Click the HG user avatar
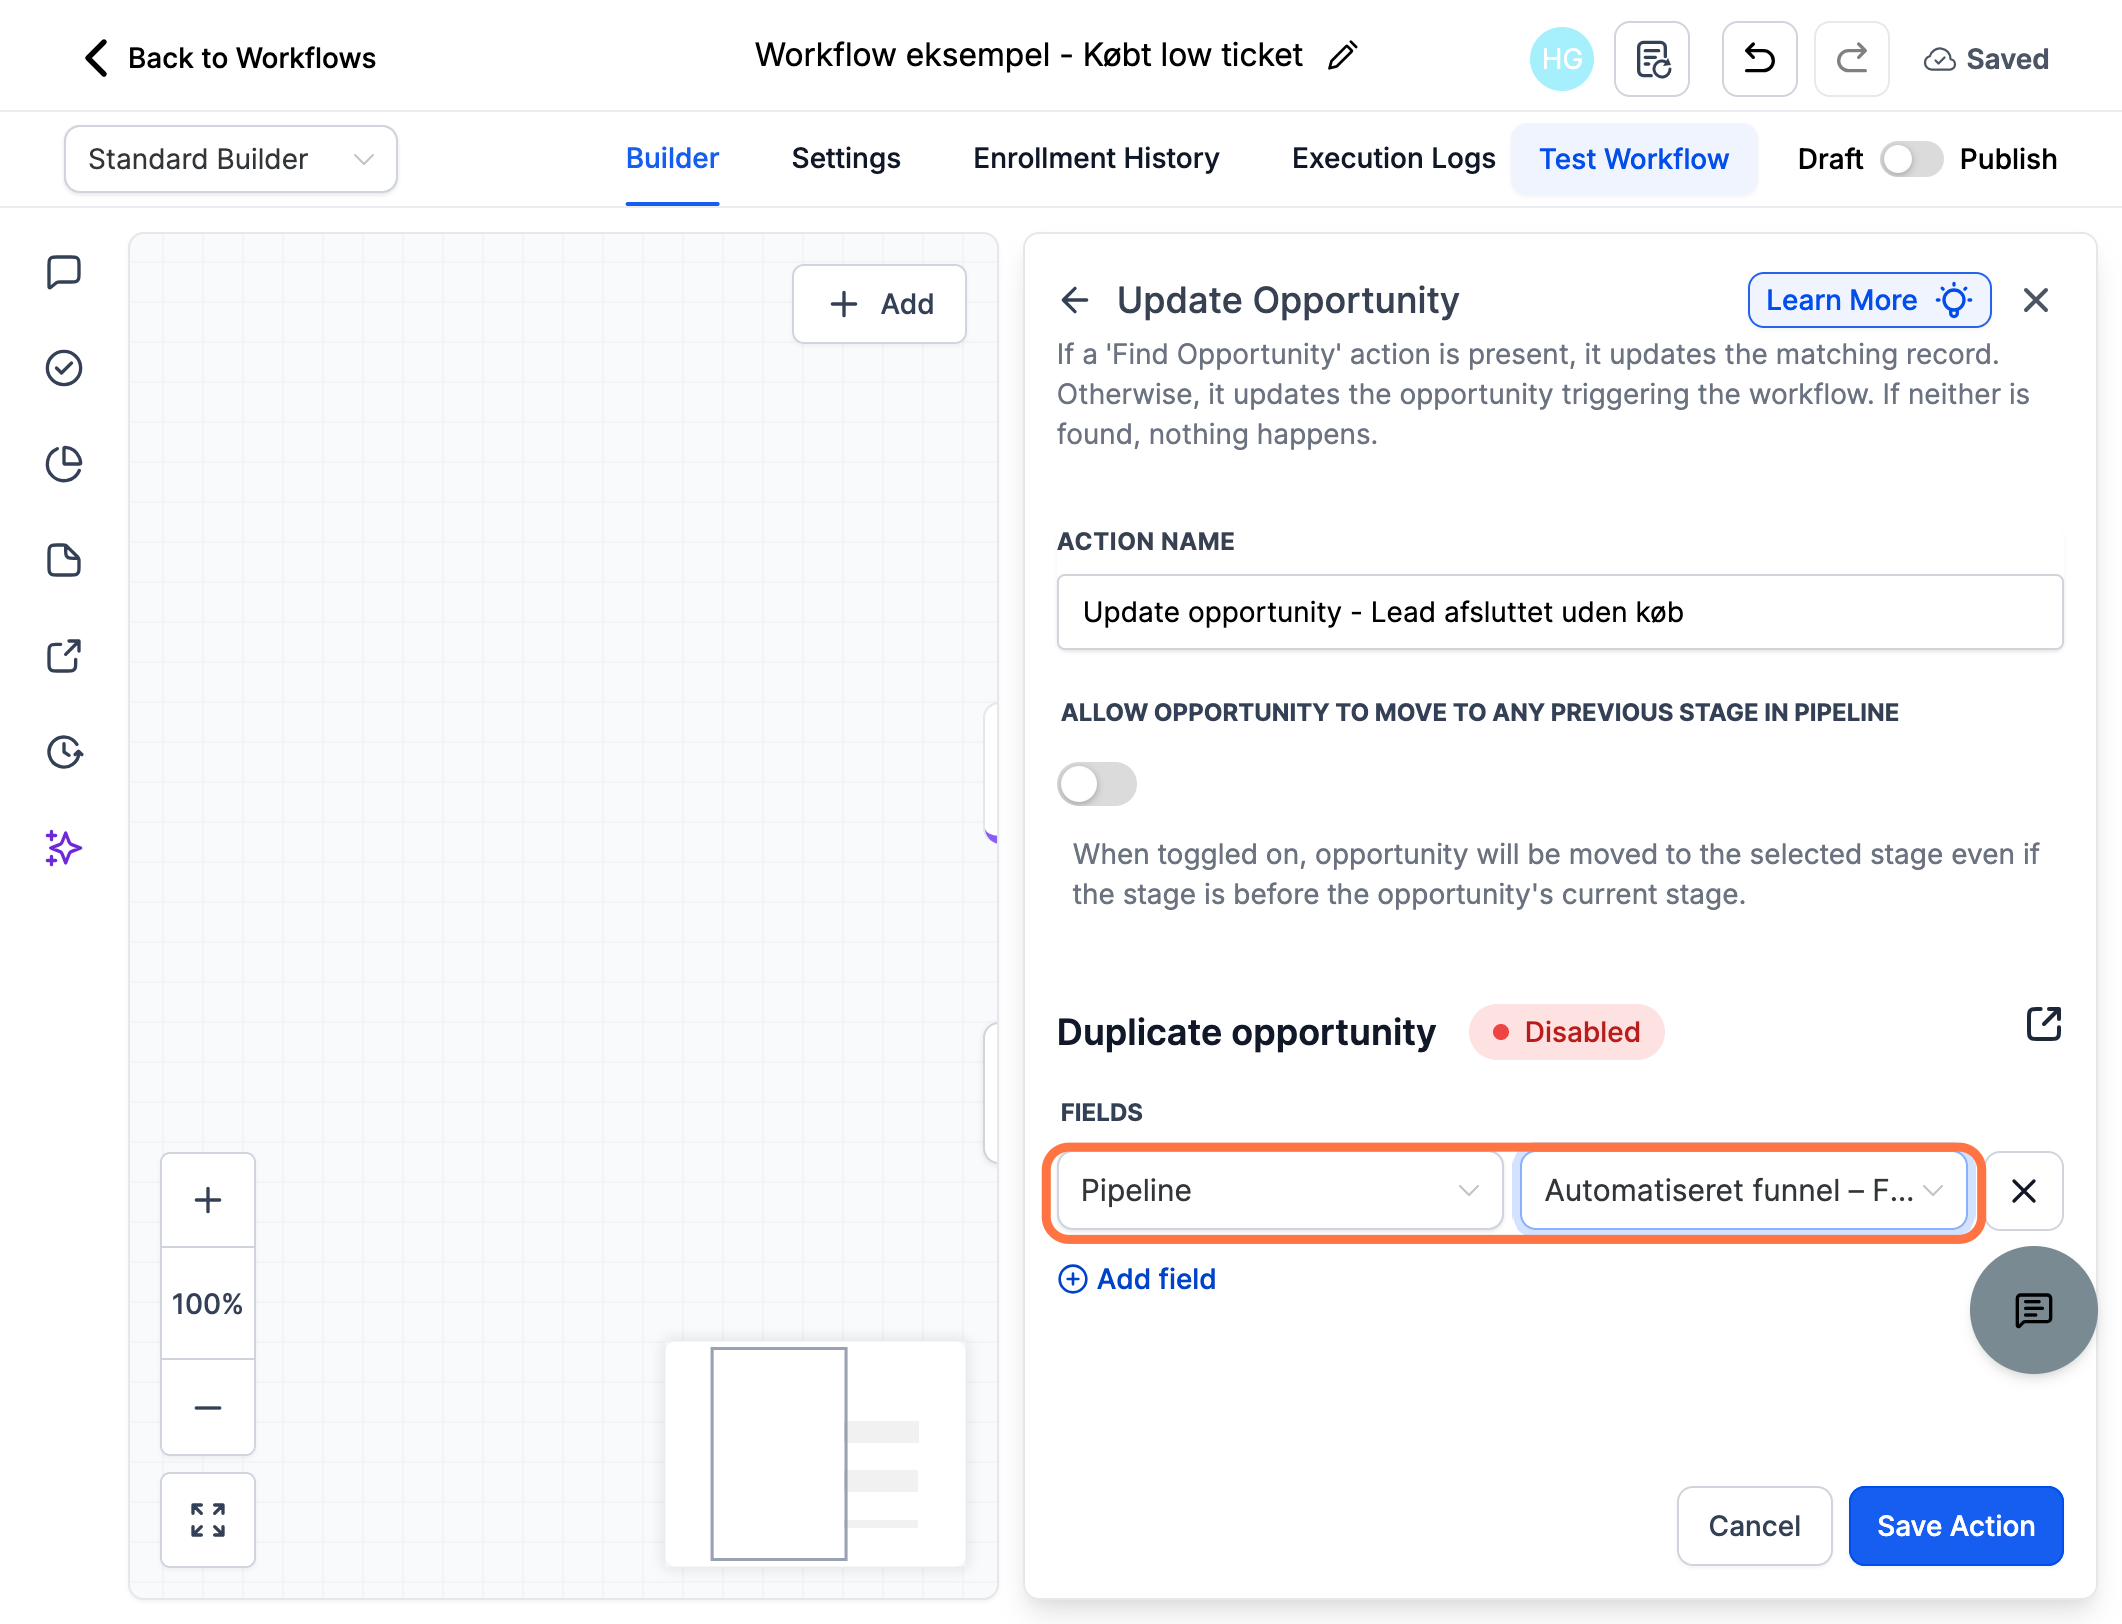This screenshot has height=1624, width=2122. (1561, 59)
